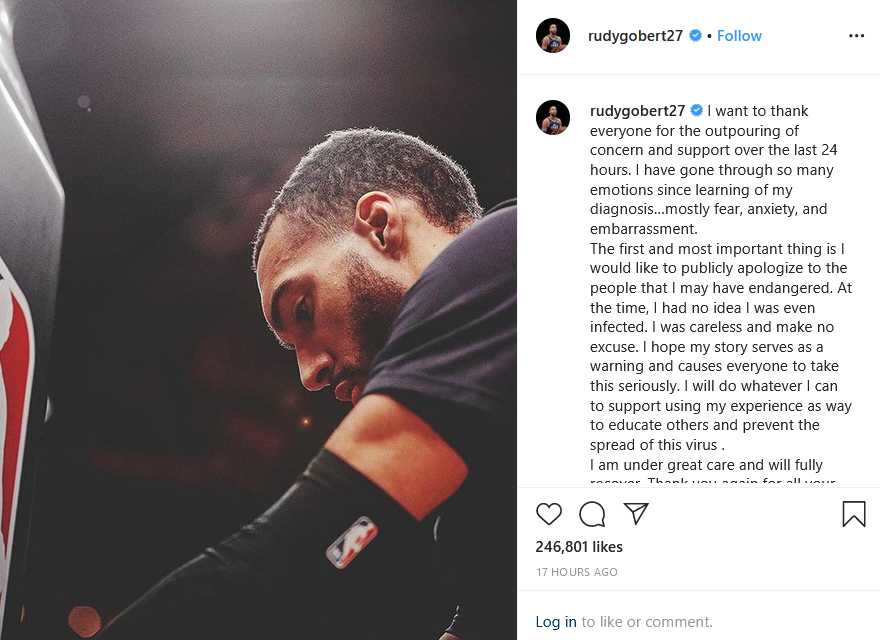
Task: View the 246,801 likes list
Action: pyautogui.click(x=579, y=547)
